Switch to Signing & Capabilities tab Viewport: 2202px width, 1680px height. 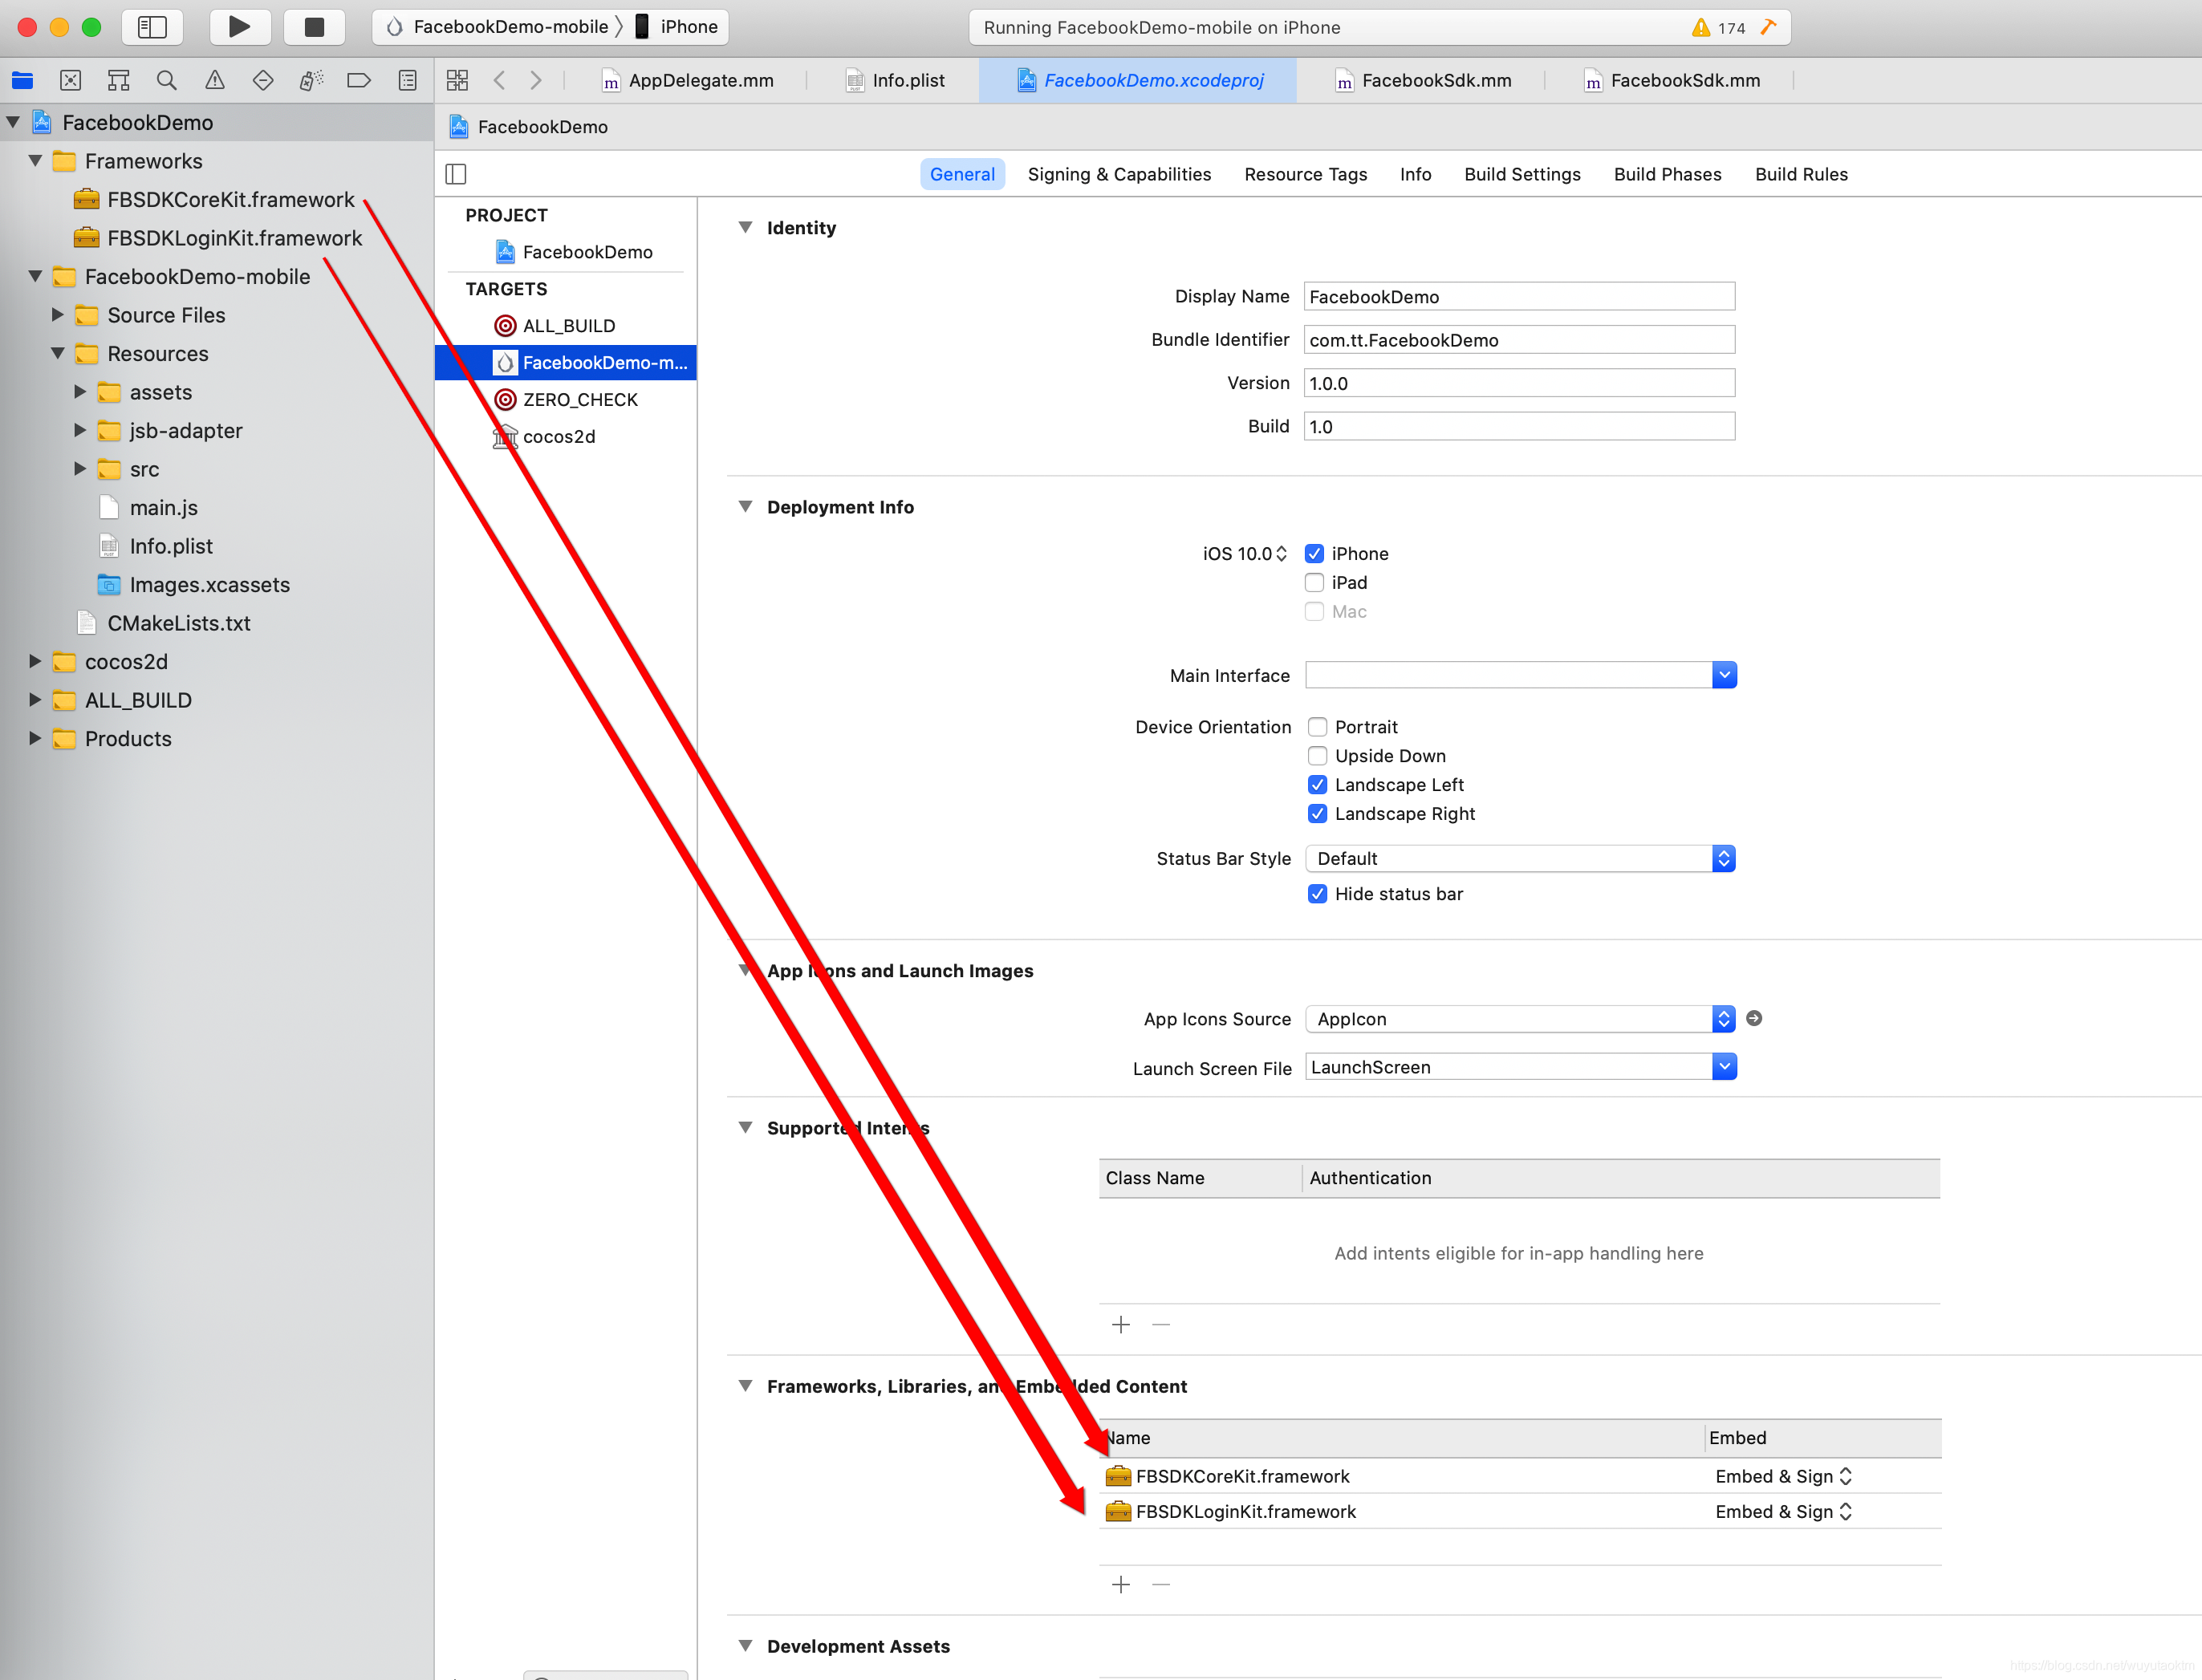(1119, 174)
